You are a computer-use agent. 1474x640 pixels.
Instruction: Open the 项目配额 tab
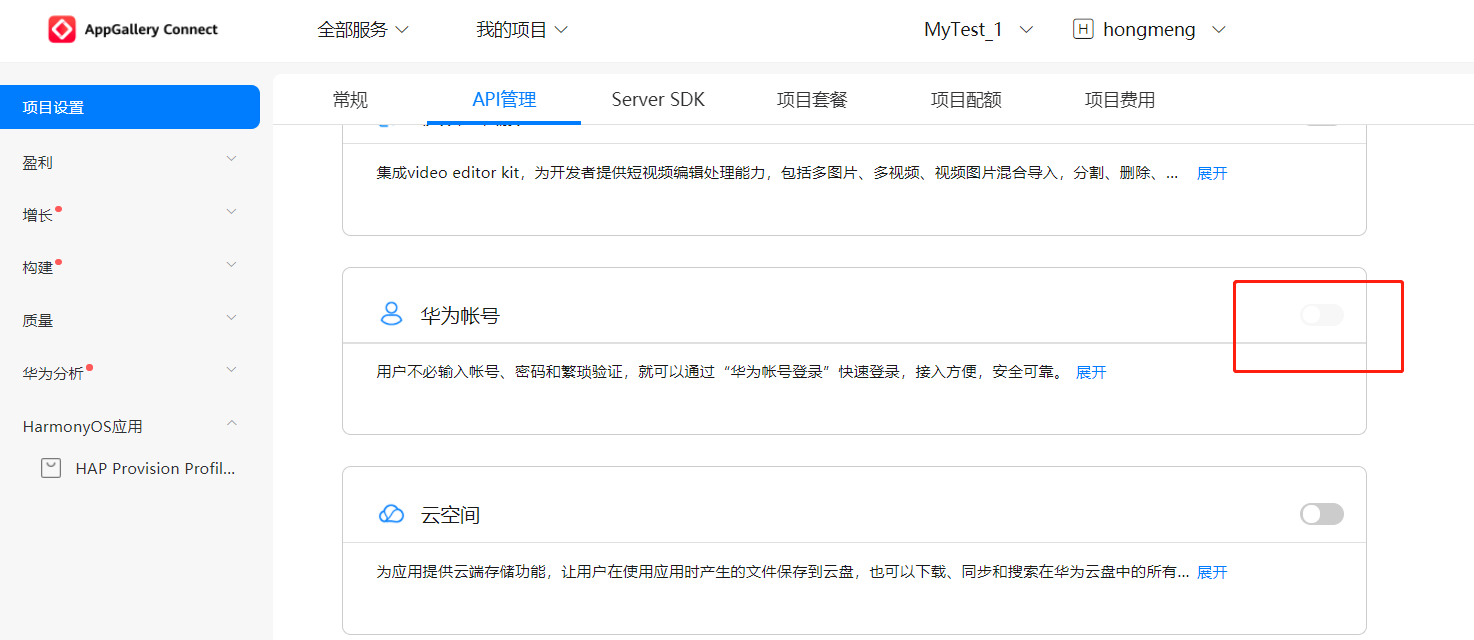[966, 100]
